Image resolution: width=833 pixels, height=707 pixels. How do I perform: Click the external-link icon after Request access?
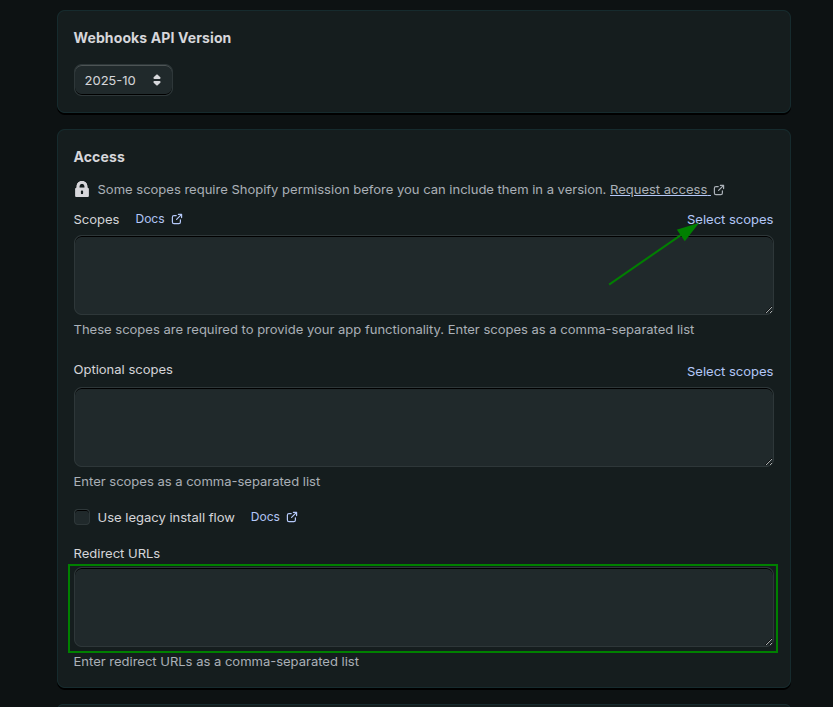(x=717, y=188)
